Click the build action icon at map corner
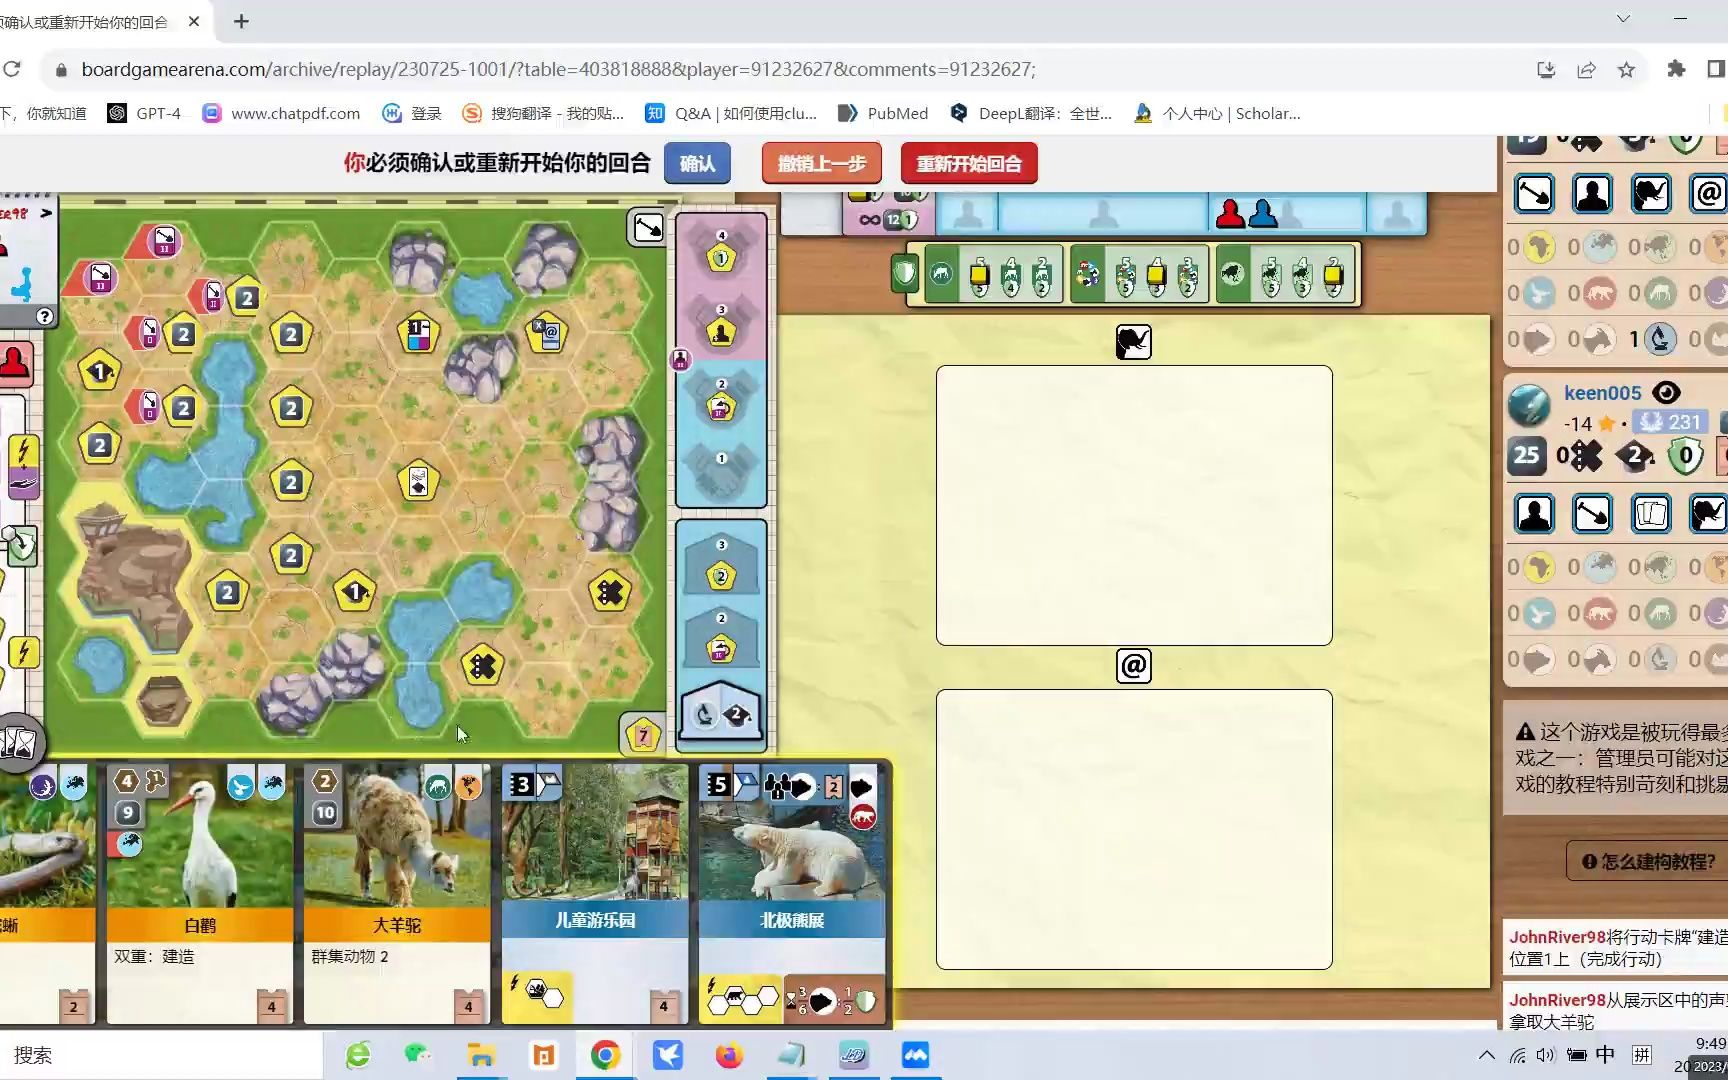This screenshot has width=1728, height=1080. tap(648, 228)
